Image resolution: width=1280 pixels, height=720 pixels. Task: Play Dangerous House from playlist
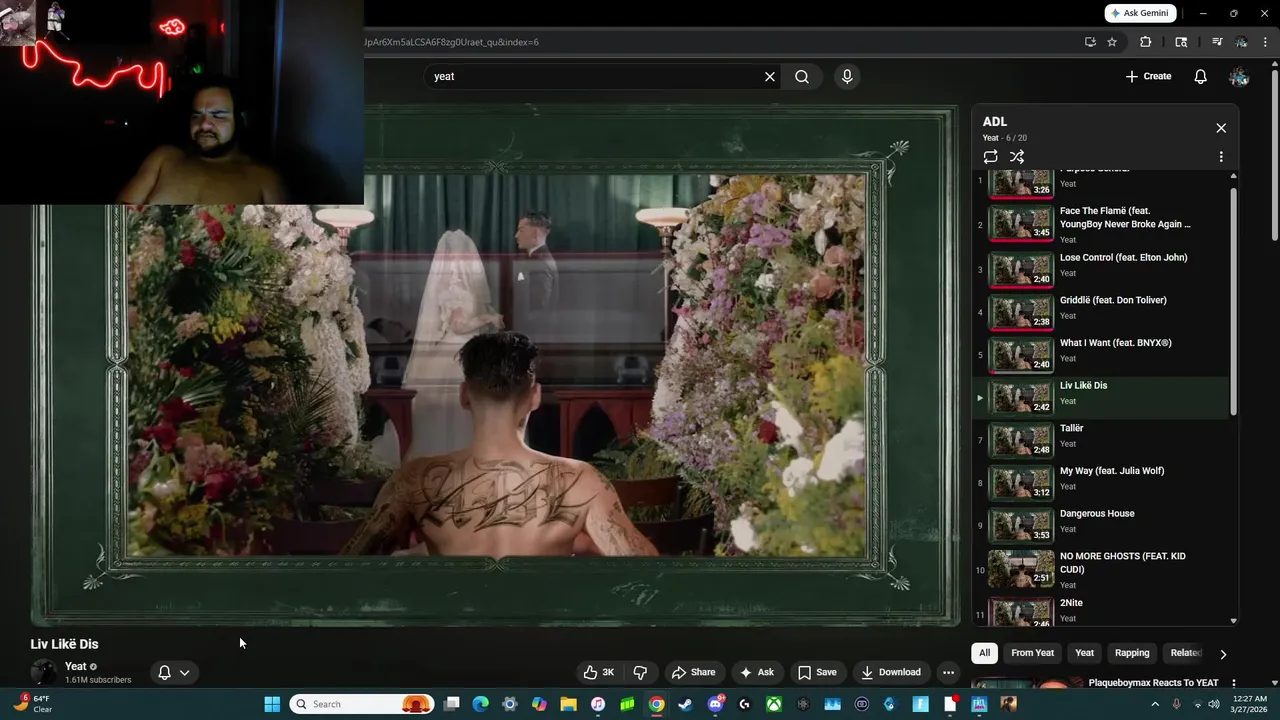point(1101,525)
